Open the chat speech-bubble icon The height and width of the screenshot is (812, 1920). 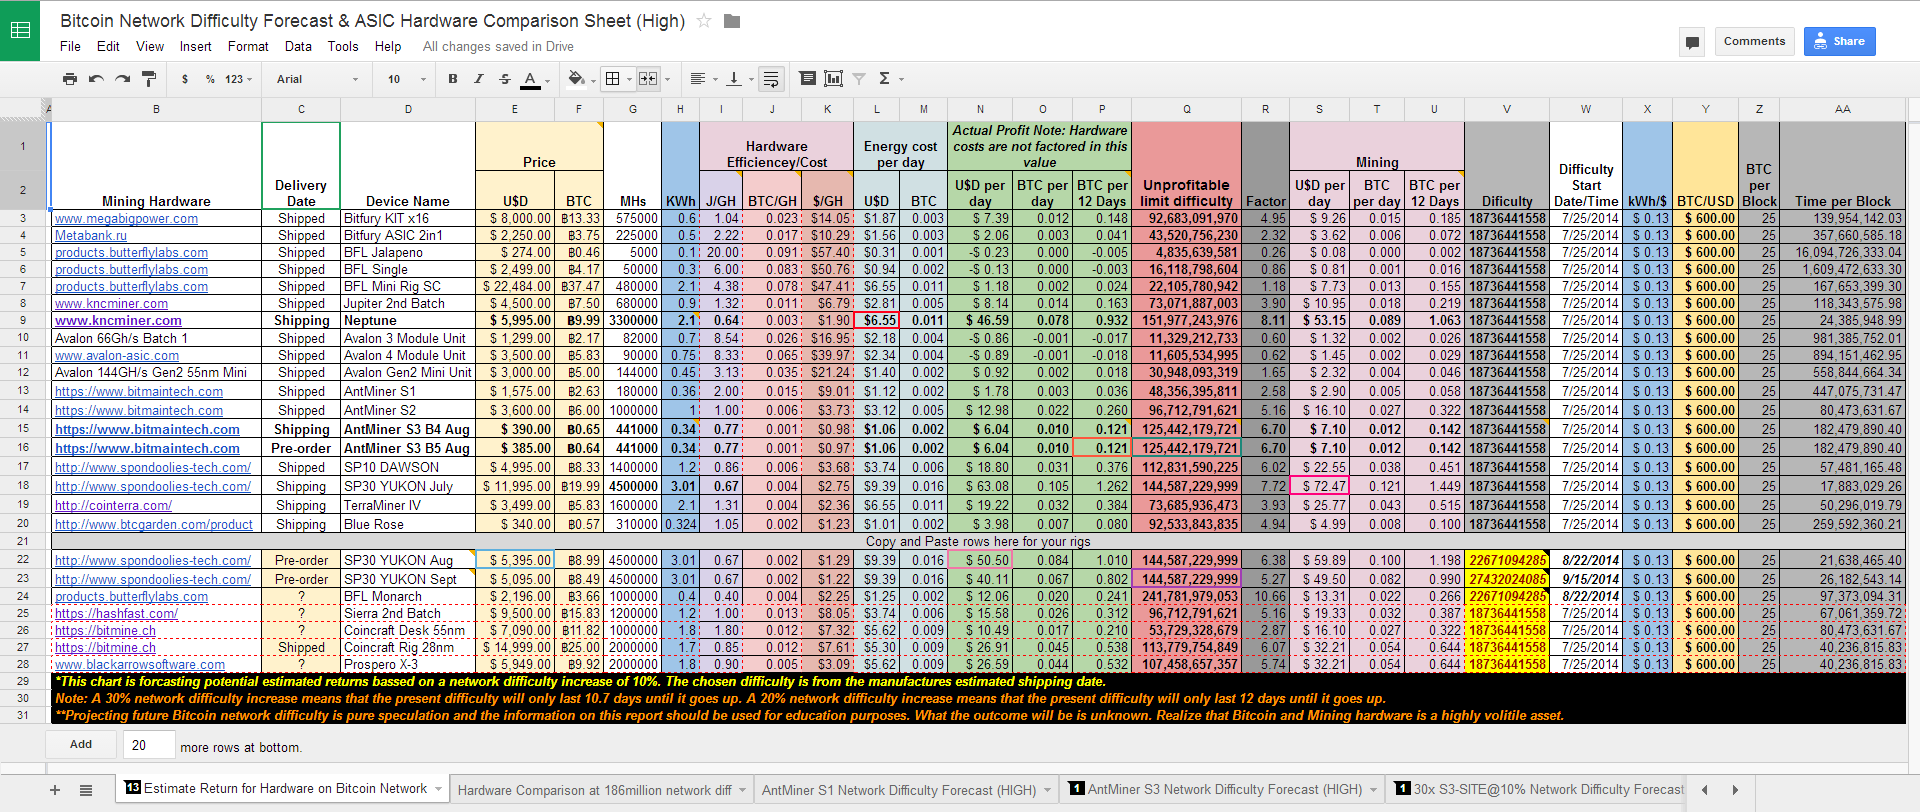(1692, 42)
